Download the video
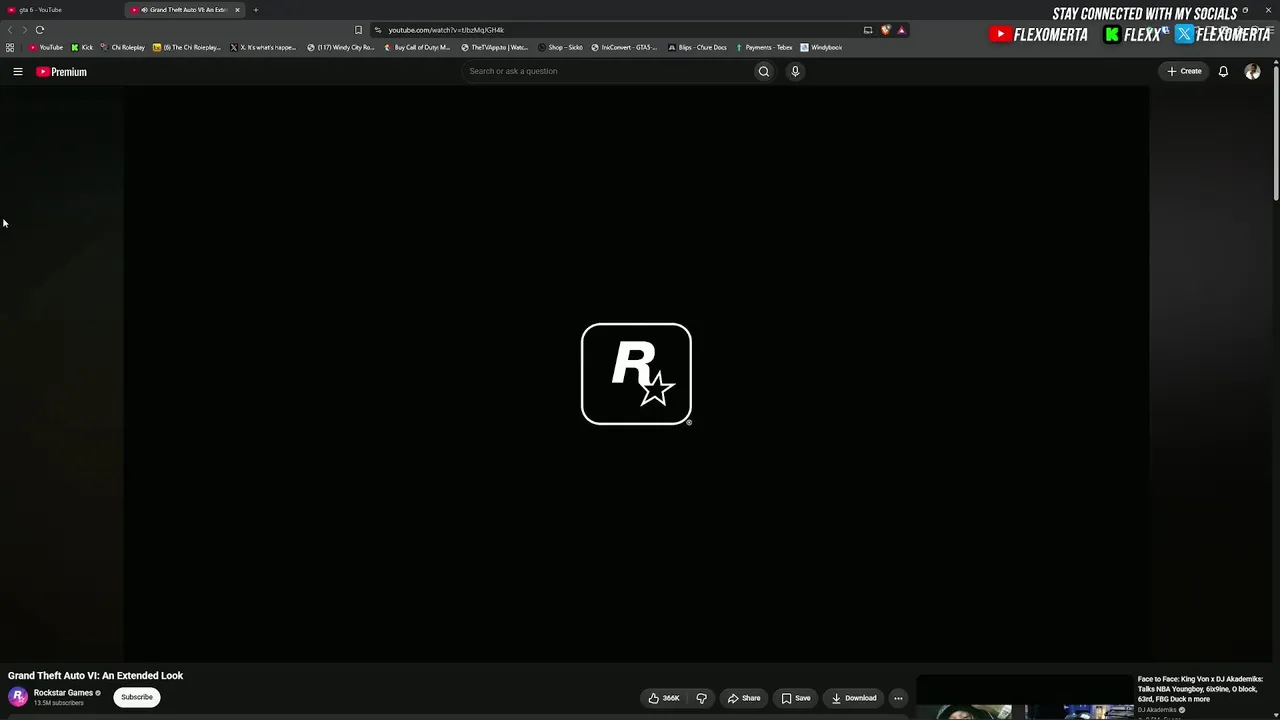 [x=853, y=698]
